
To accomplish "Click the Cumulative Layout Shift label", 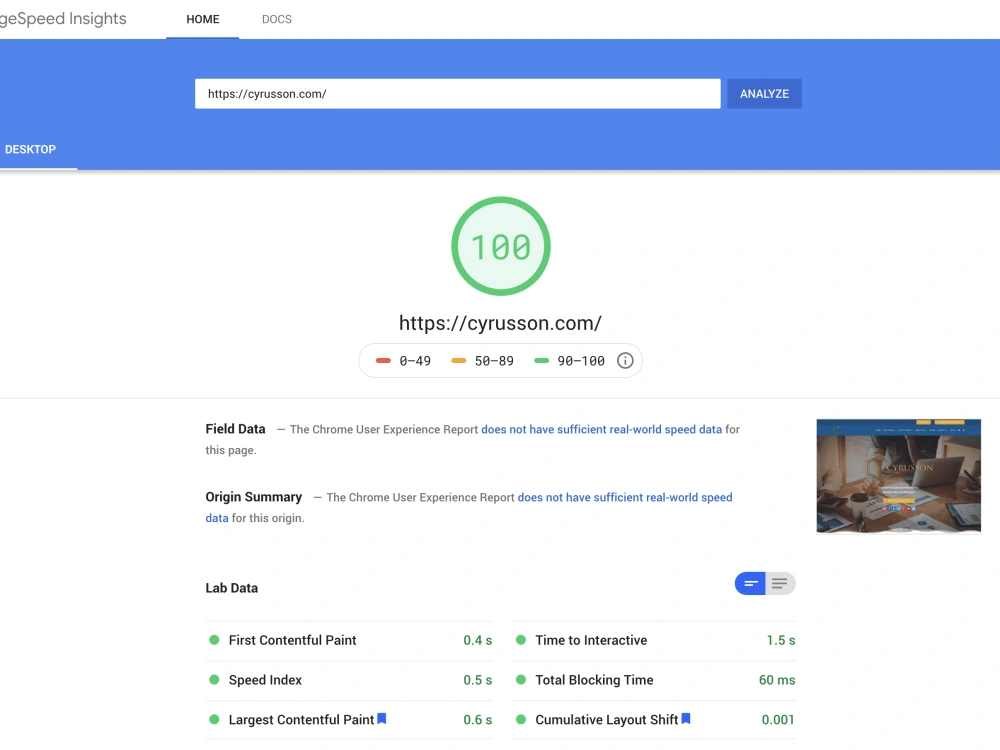I will 607,720.
